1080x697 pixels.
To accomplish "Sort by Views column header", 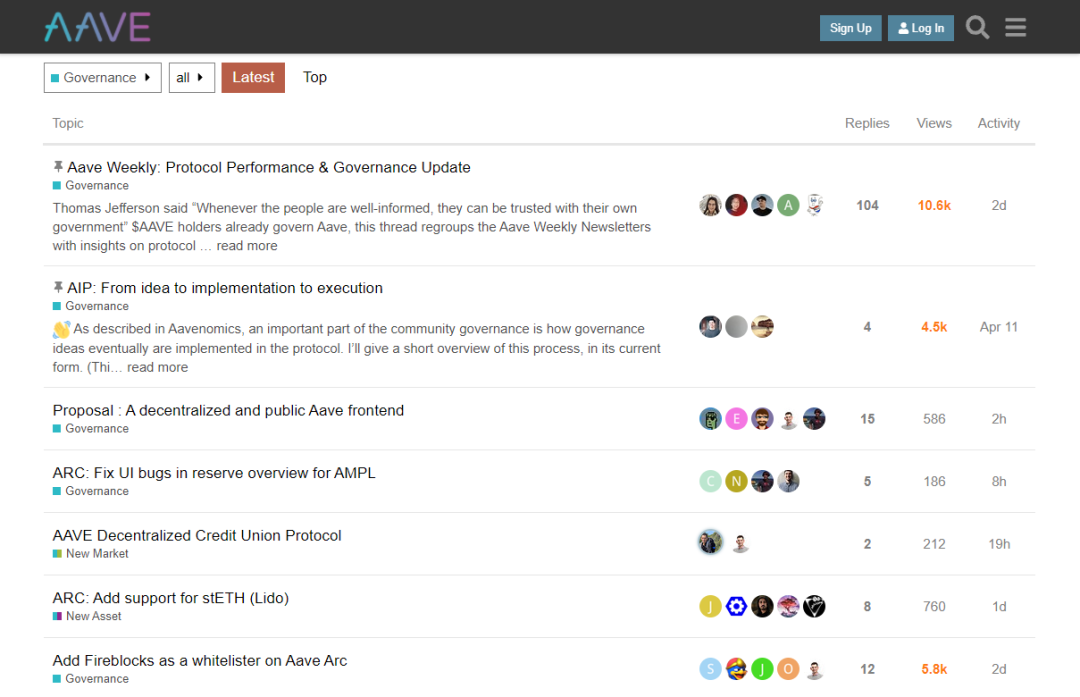I will point(933,123).
